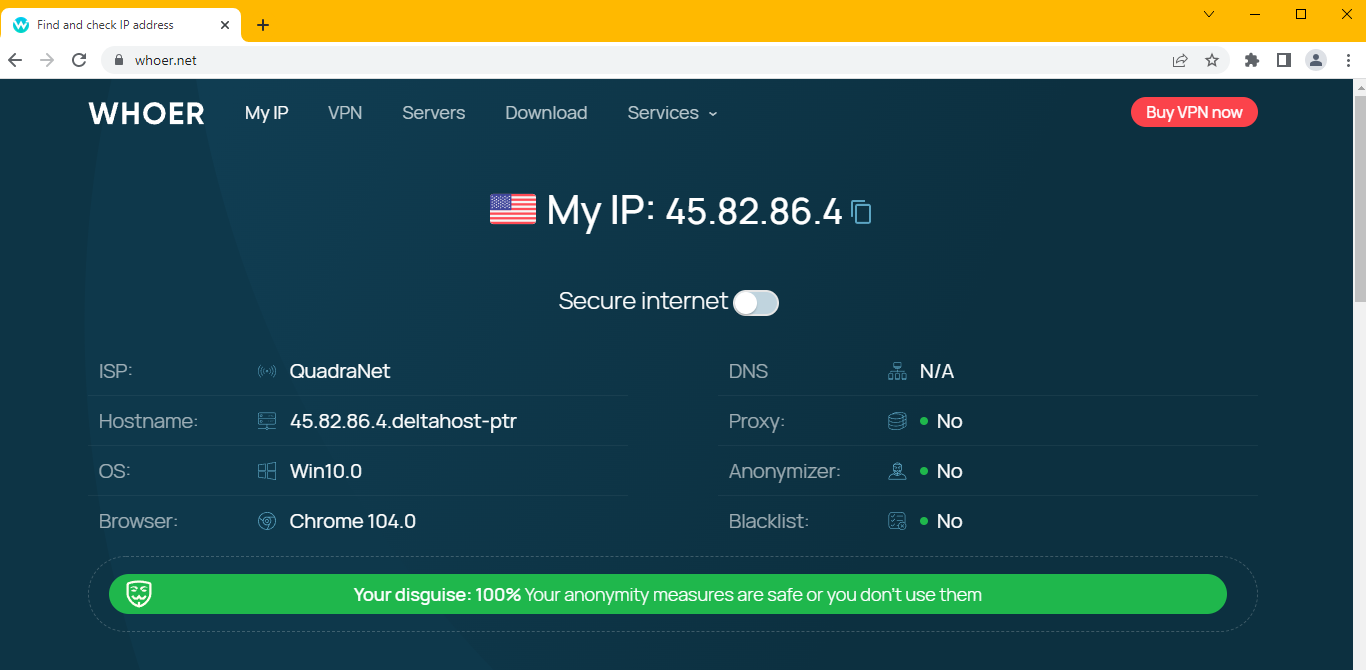
Task: Click the whoer favicon on the tab
Action: (21, 25)
